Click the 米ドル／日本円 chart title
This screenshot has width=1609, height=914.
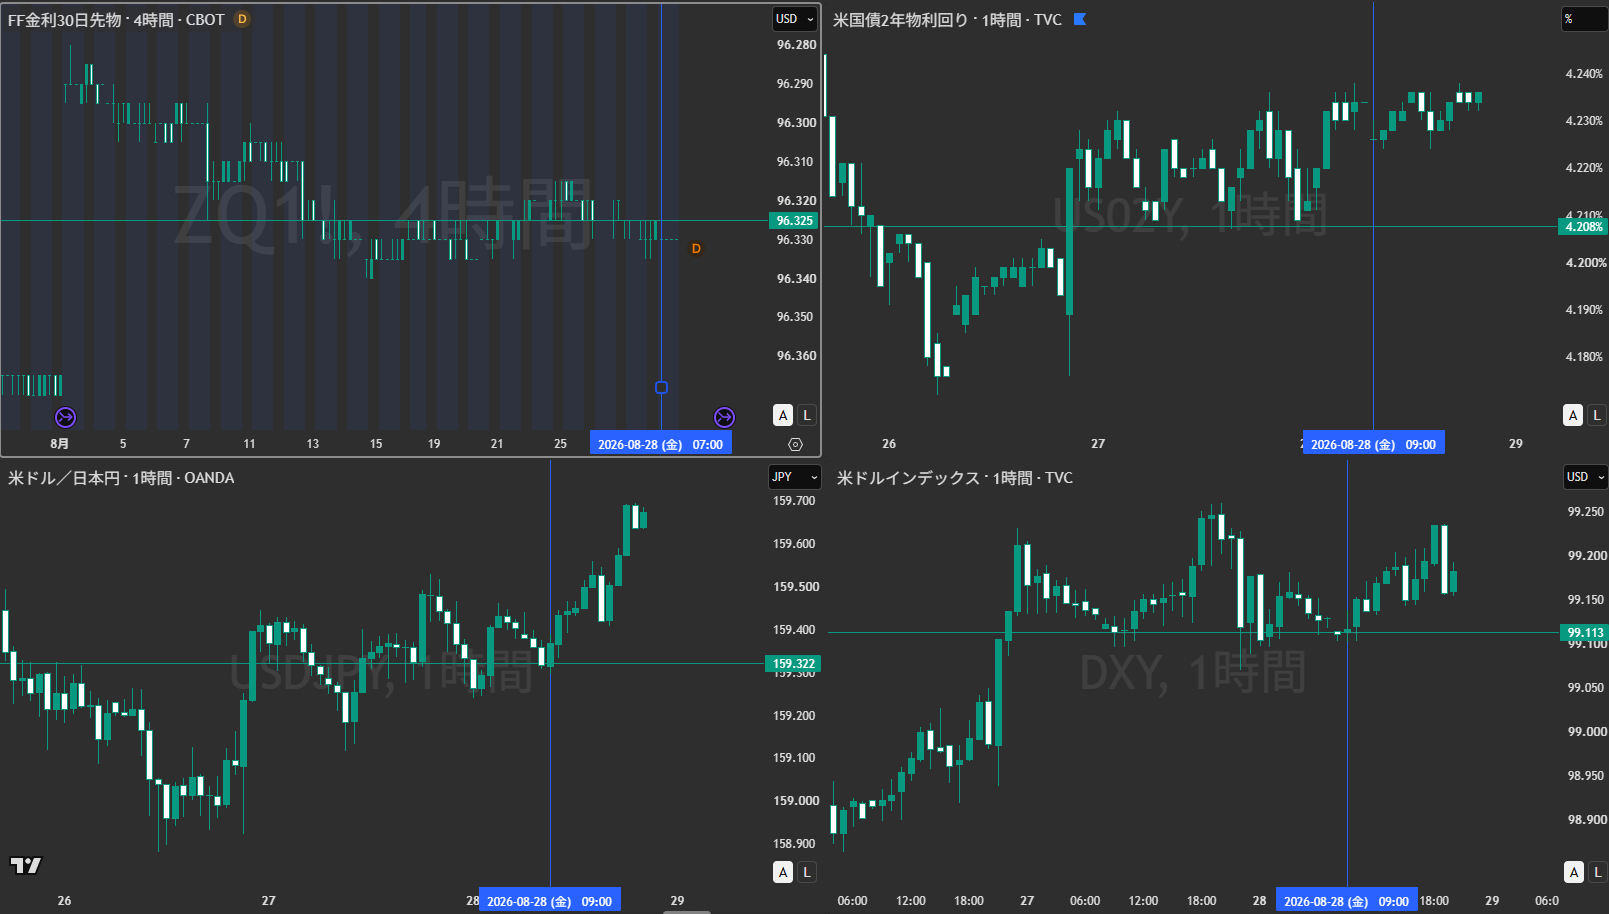pyautogui.click(x=64, y=478)
